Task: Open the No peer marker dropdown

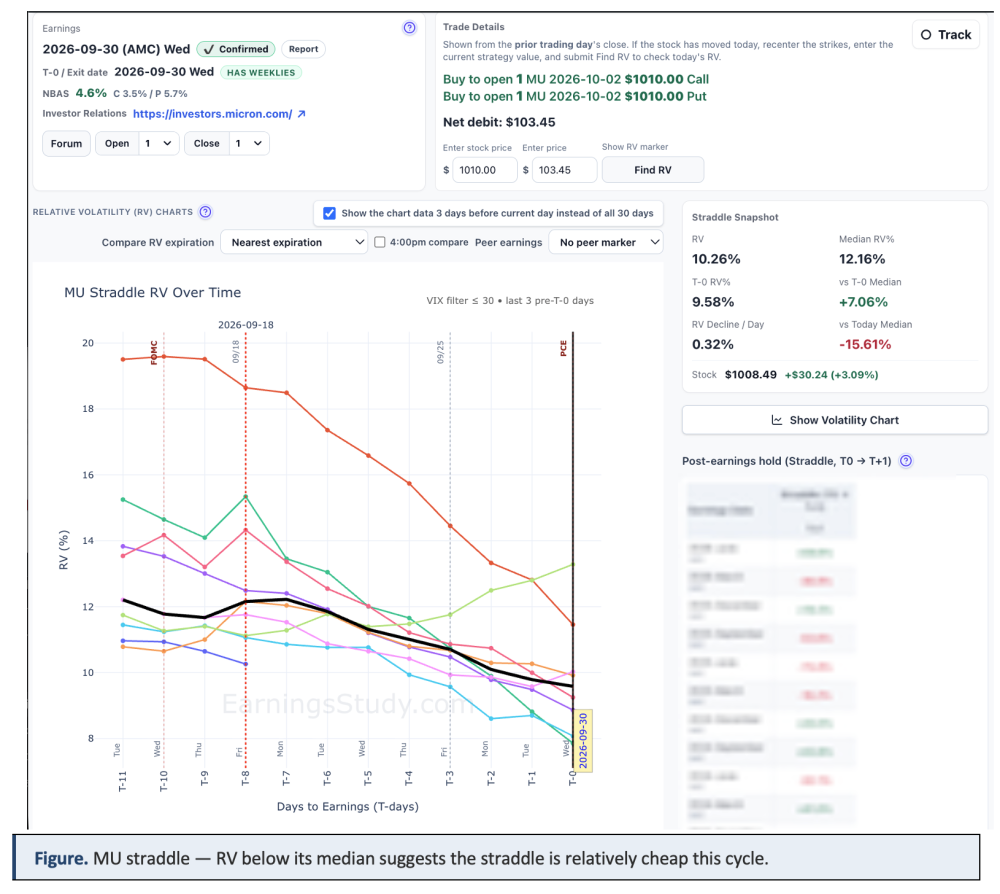Action: pos(606,242)
